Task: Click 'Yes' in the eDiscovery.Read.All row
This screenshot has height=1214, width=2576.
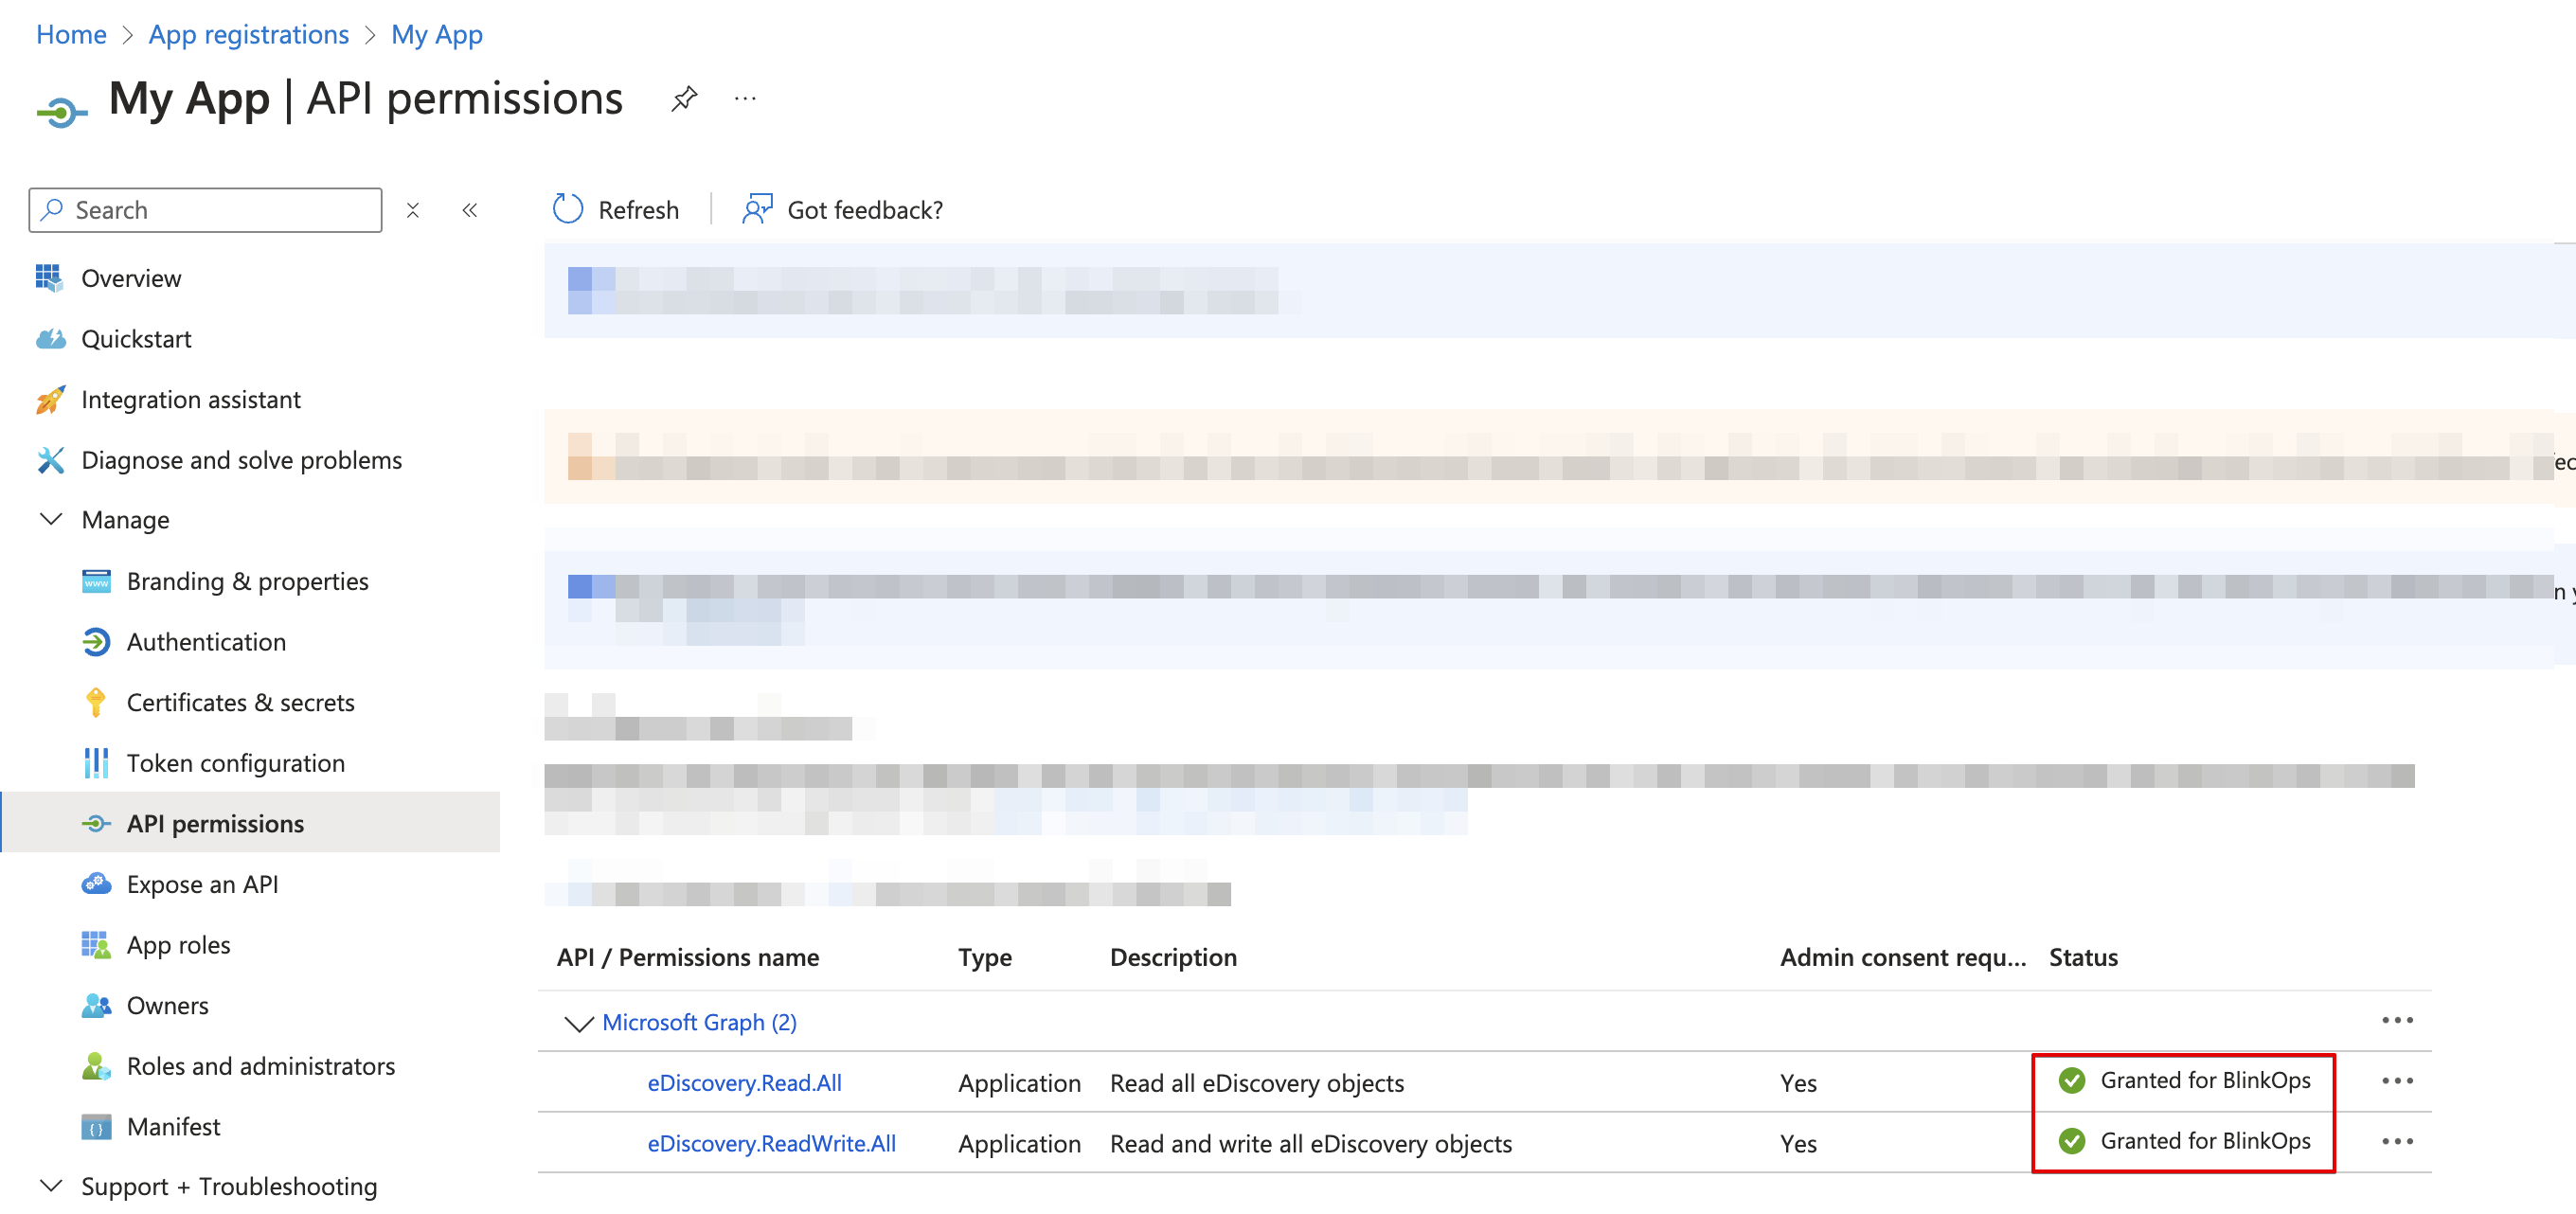Action: click(x=1798, y=1083)
